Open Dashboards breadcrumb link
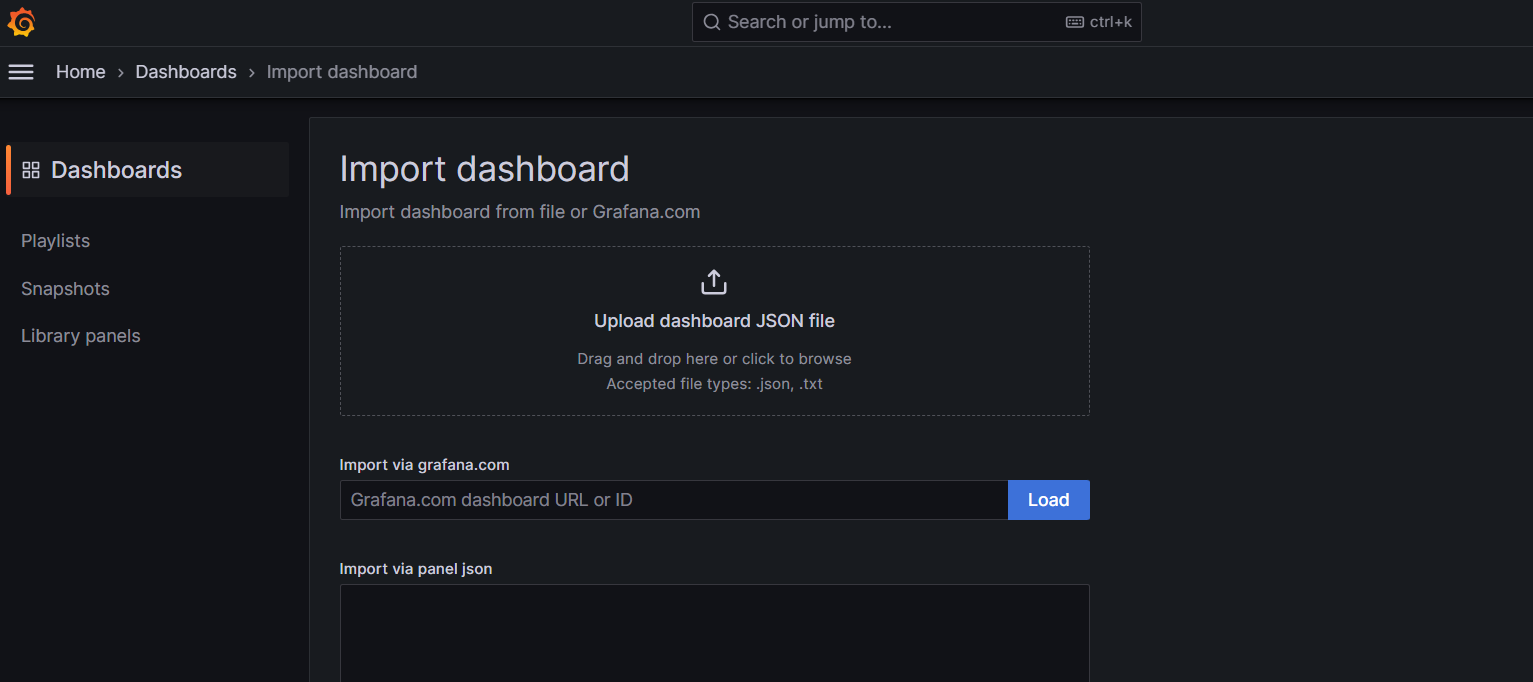 186,72
